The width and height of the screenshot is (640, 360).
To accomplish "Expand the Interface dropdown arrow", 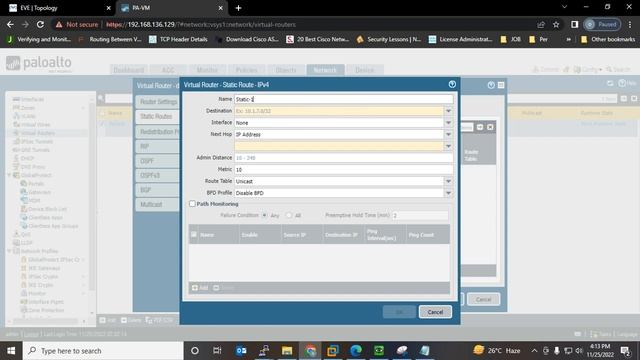I will click(x=448, y=122).
